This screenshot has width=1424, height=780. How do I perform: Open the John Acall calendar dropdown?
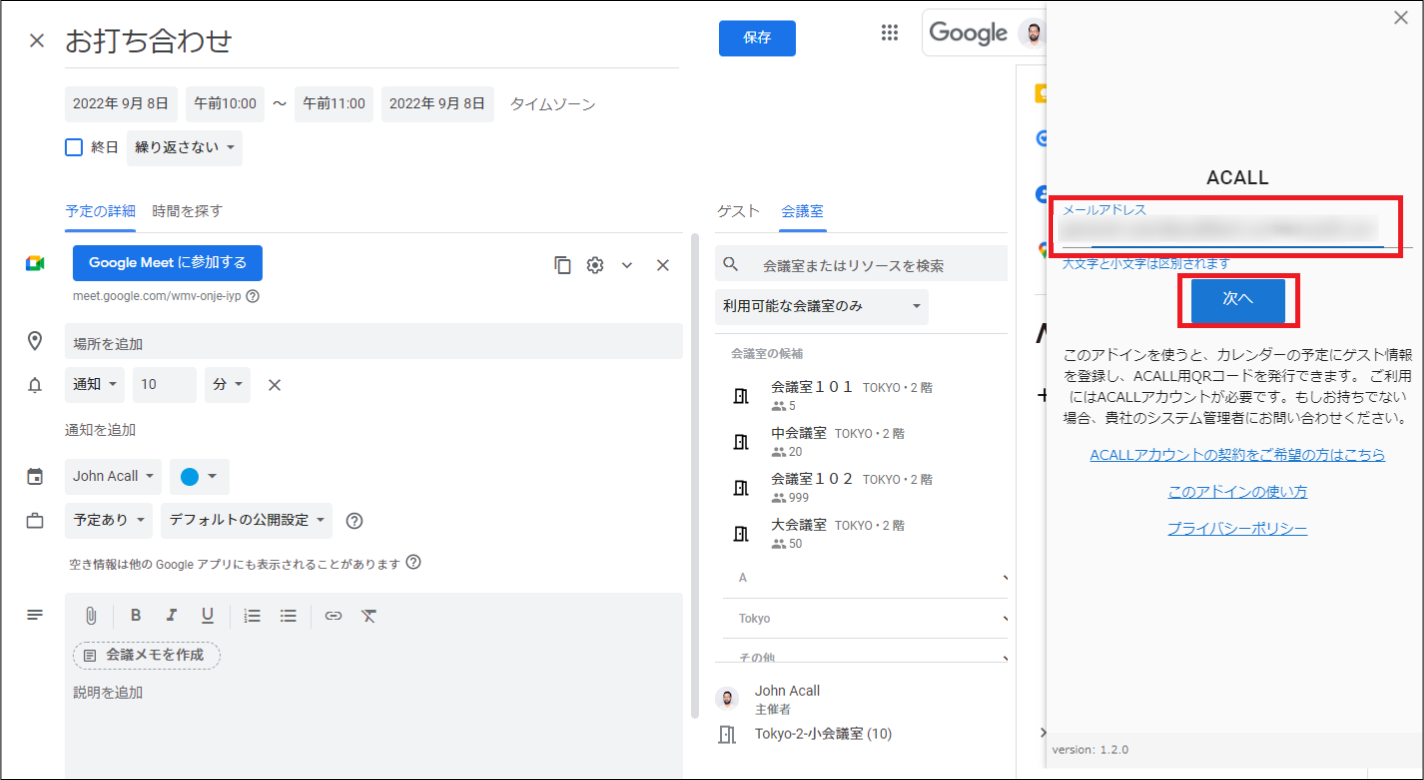click(113, 477)
